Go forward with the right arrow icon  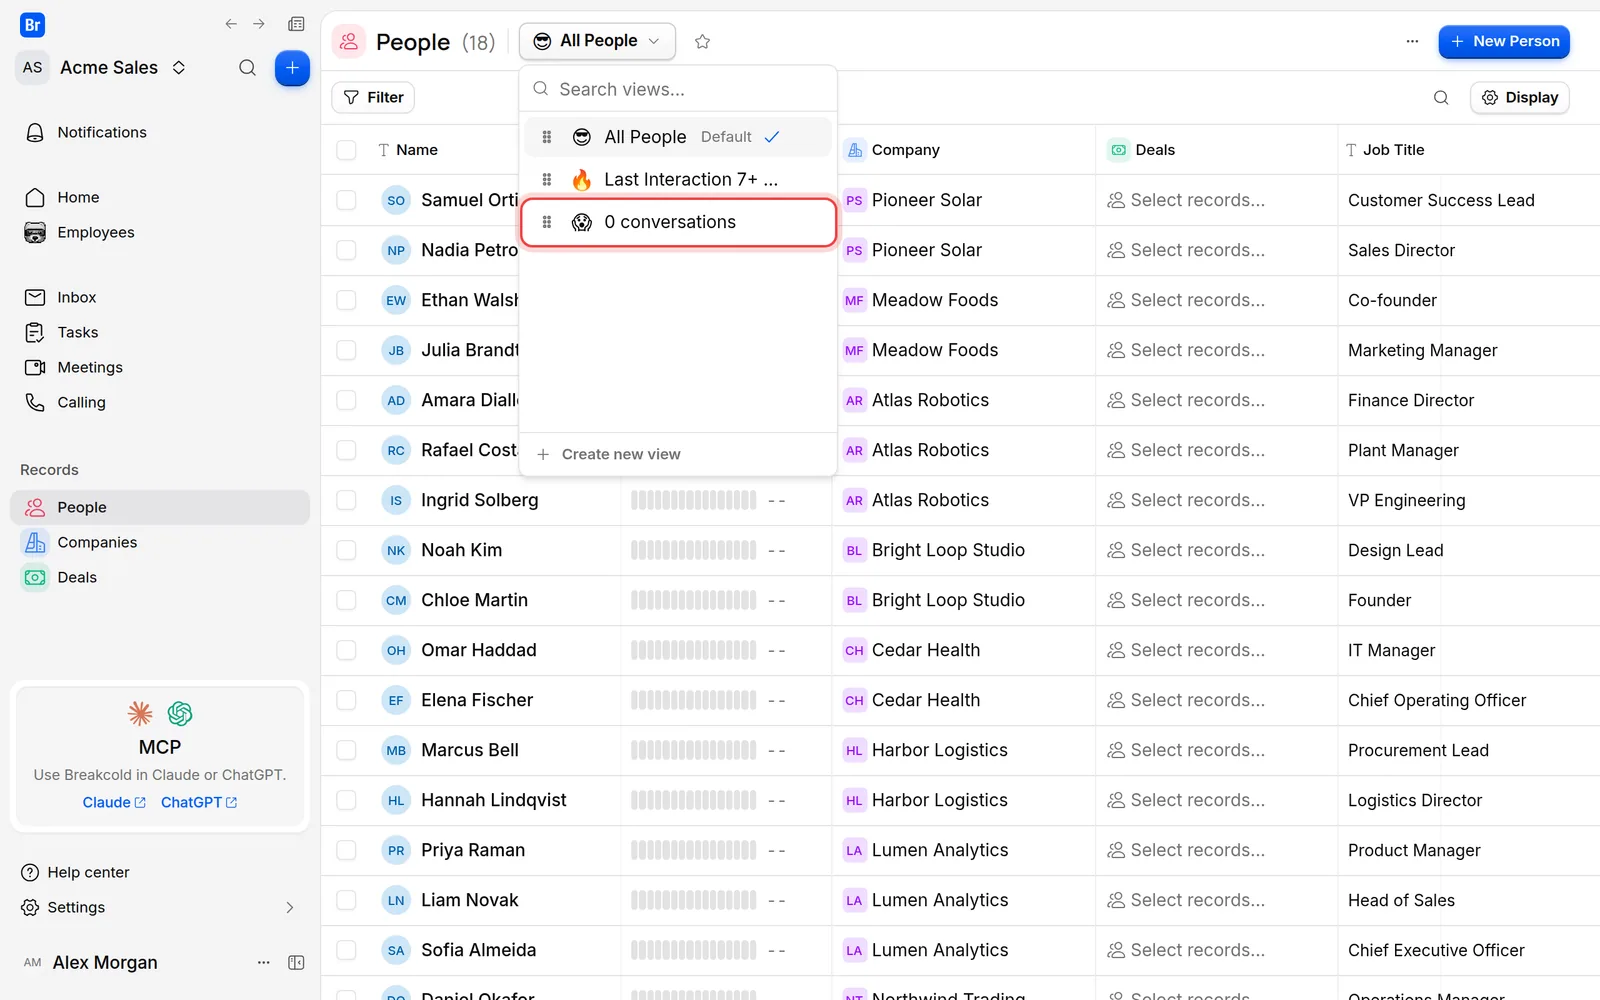tap(259, 24)
